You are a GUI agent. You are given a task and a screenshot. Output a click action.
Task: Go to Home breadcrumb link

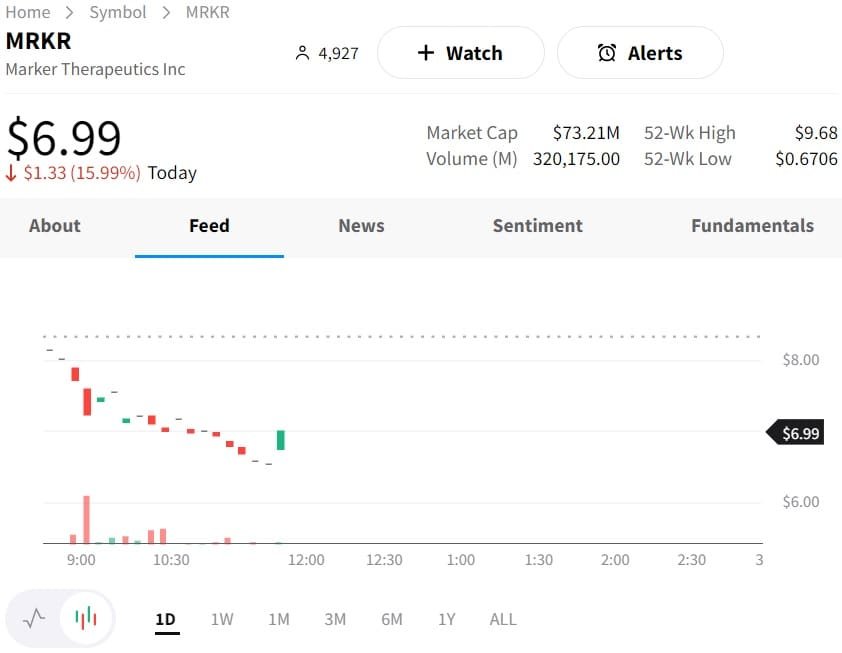click(x=28, y=12)
